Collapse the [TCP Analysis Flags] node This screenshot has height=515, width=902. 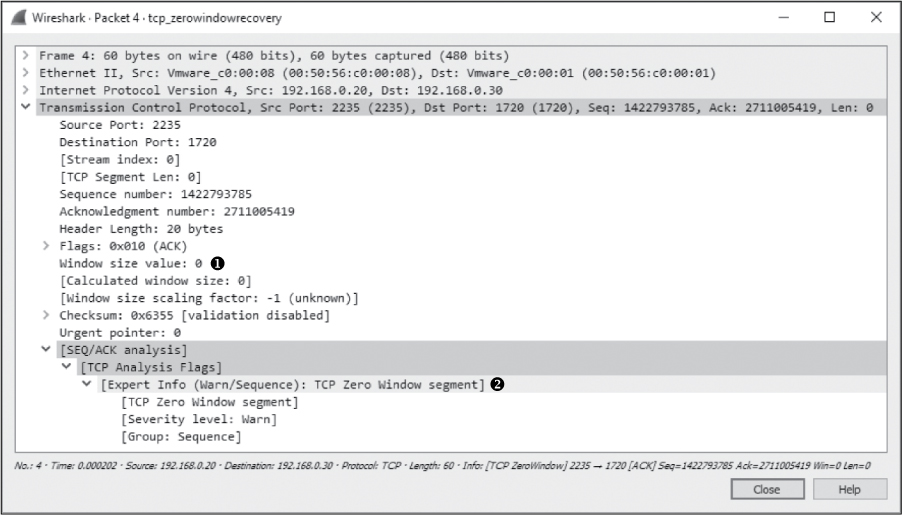(67, 366)
